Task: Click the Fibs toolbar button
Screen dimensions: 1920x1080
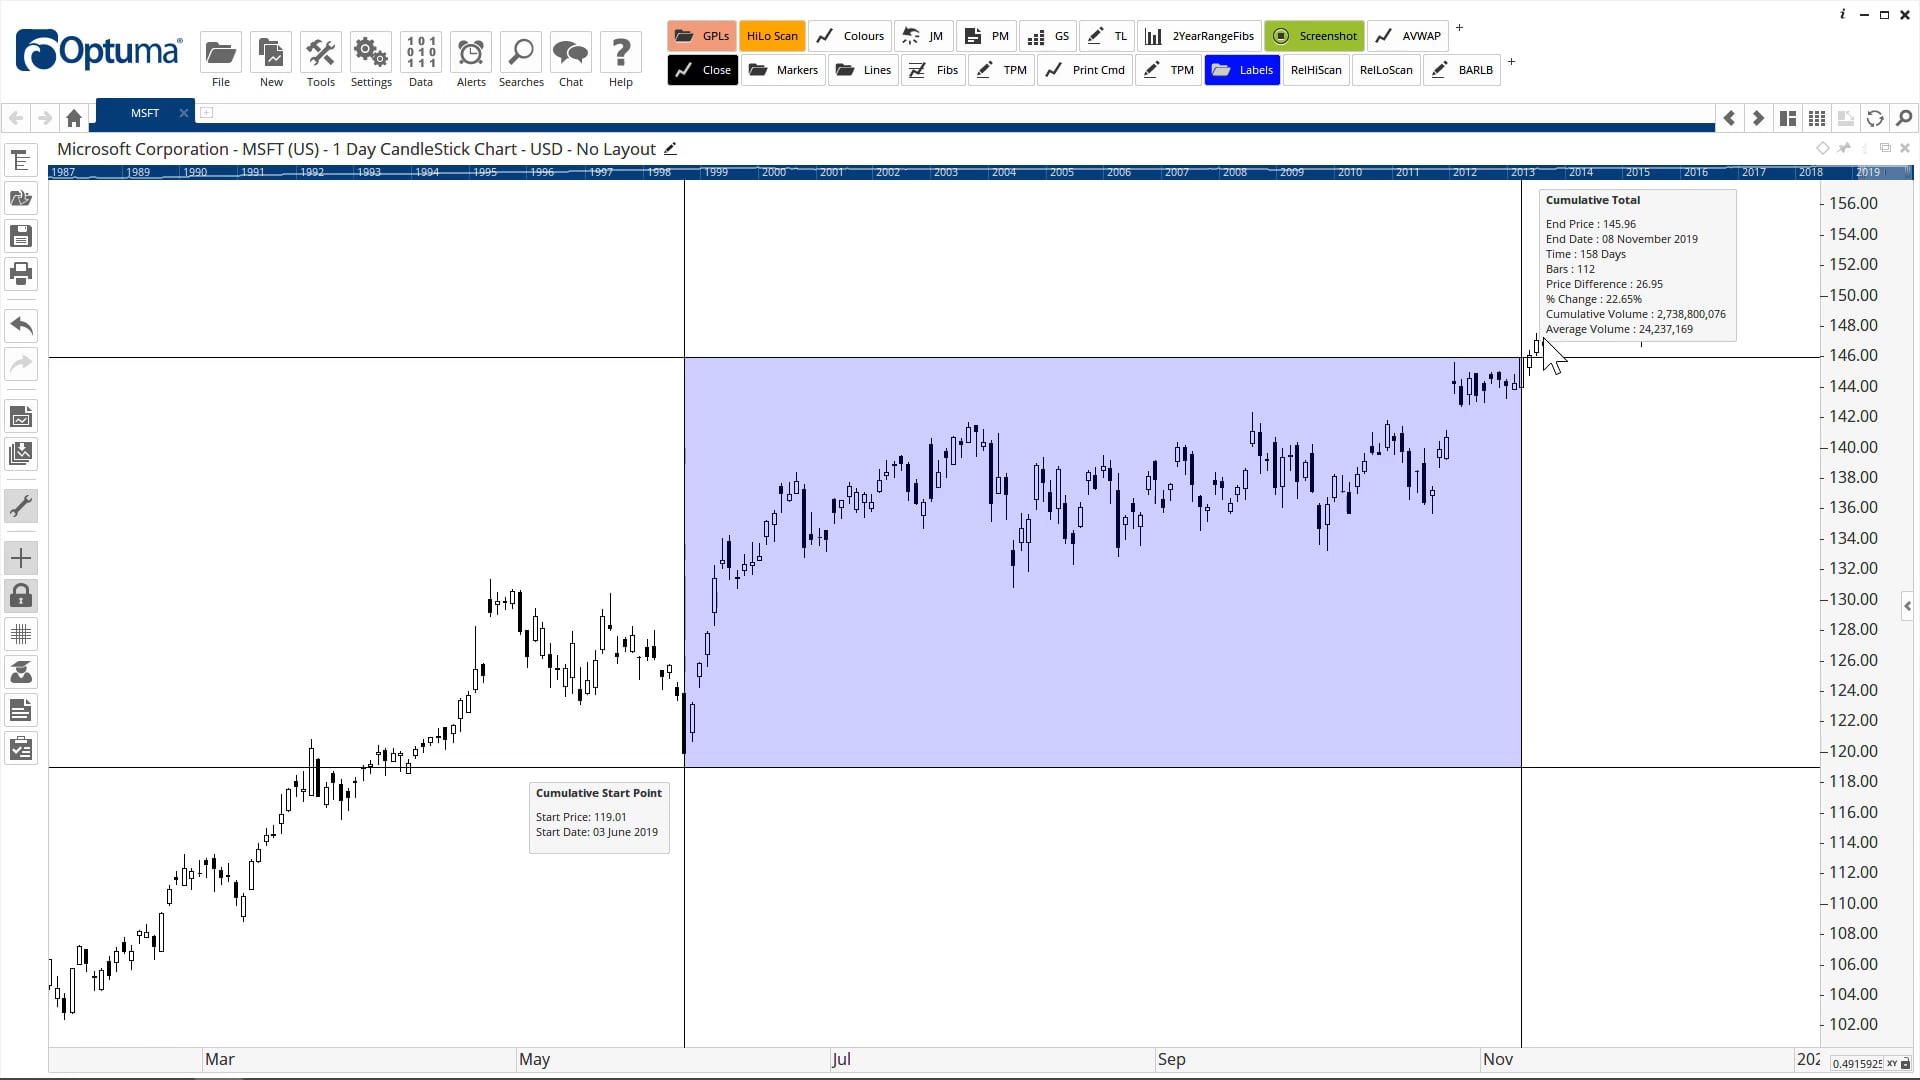Action: point(933,70)
